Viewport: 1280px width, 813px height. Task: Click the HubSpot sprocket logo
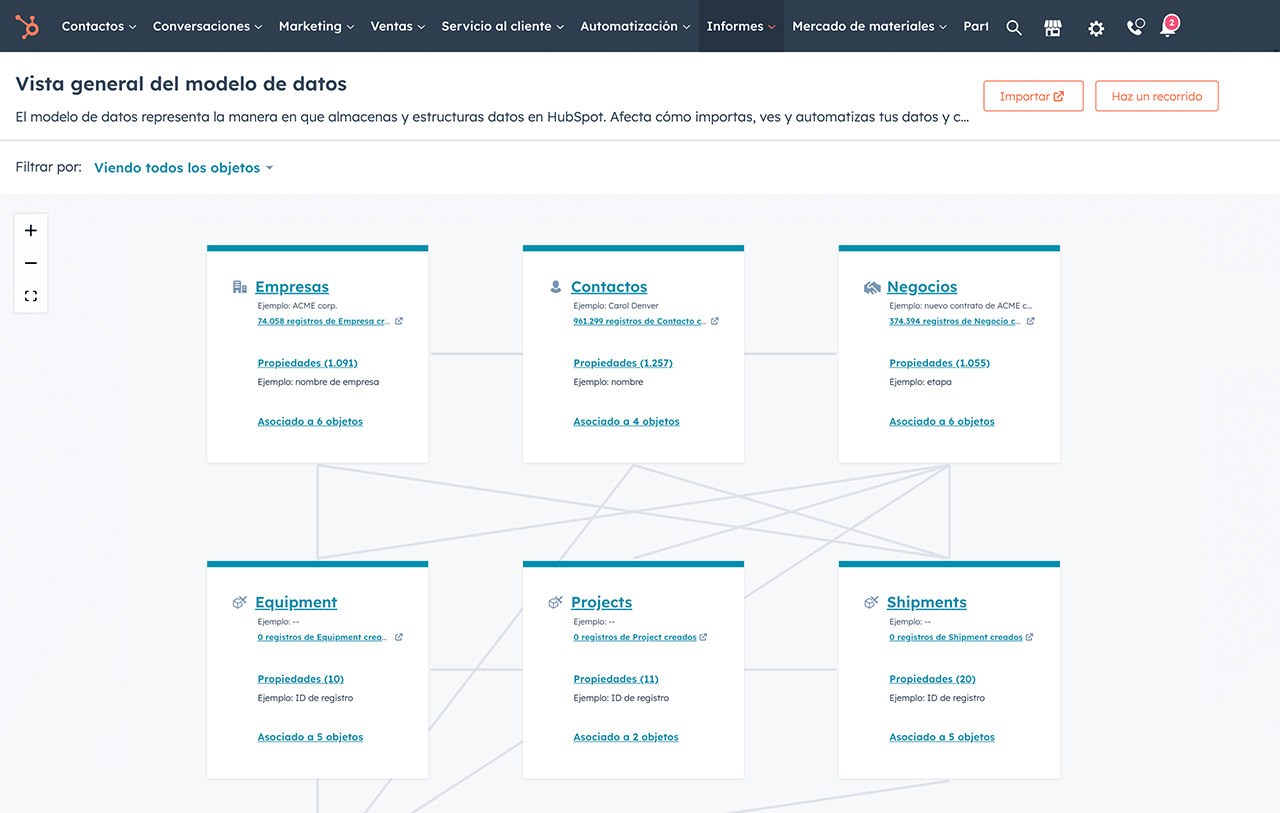pyautogui.click(x=27, y=27)
